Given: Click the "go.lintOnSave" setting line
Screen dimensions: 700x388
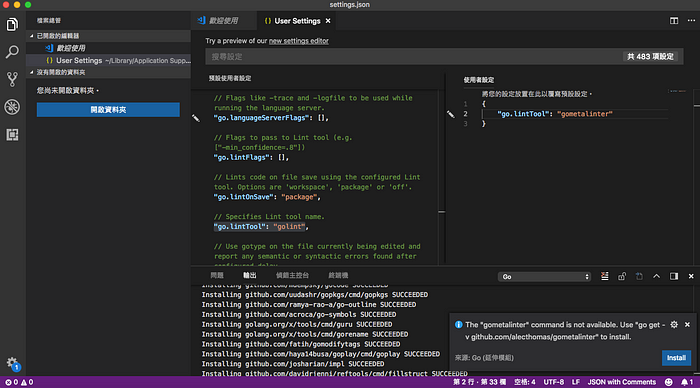Looking at the screenshot, I should coord(267,197).
